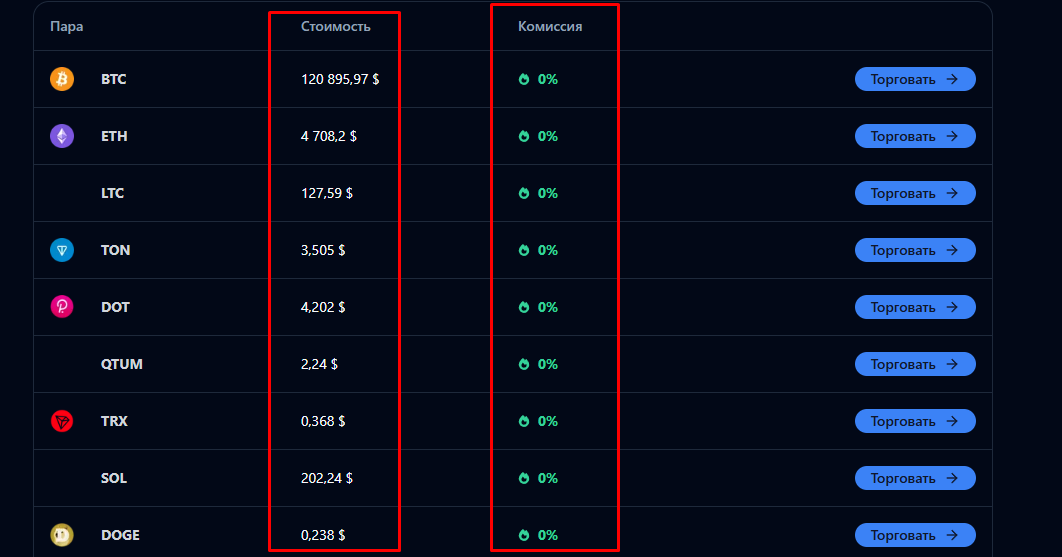Trade TON with the Торговать button
Viewport: 1062px width, 557px height.
point(915,250)
